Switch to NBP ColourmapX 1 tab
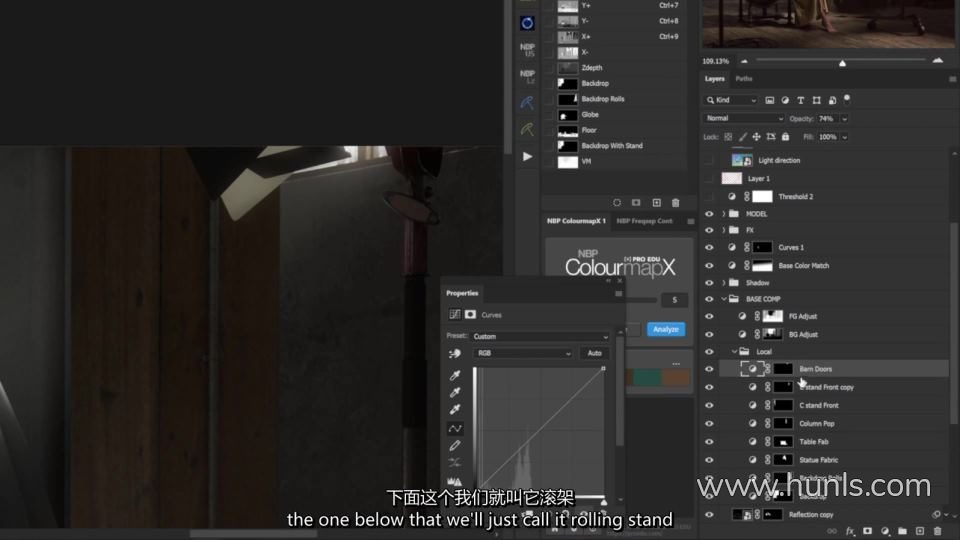The image size is (960, 540). [x=576, y=221]
